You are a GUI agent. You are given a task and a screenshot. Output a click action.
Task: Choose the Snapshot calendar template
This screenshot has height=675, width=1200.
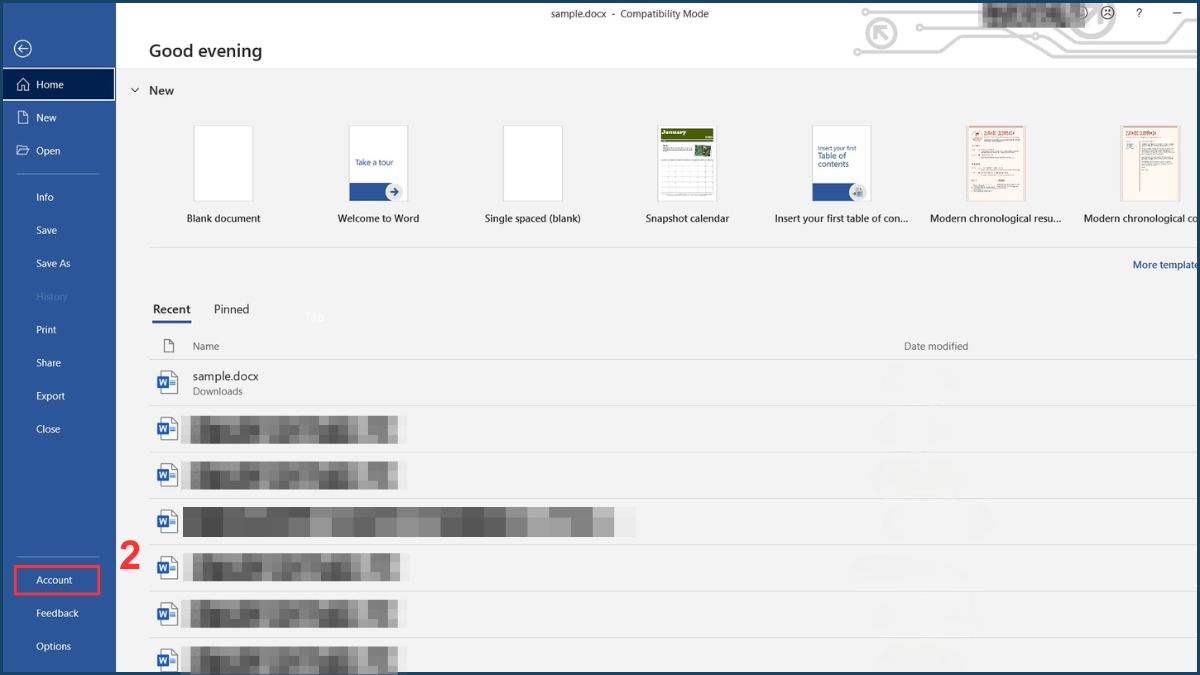687,175
